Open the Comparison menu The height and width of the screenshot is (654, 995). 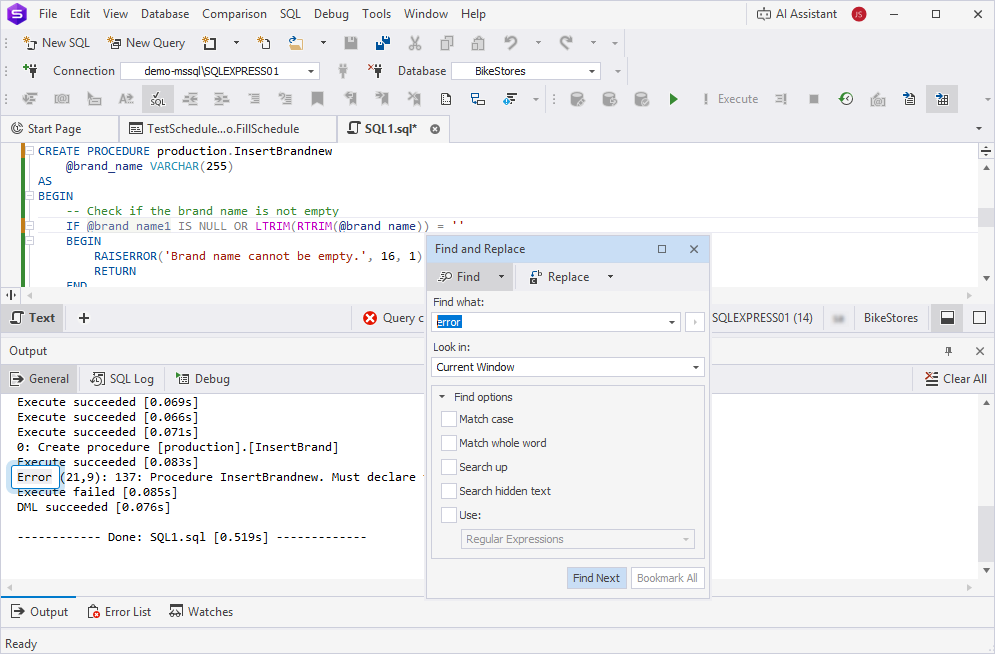[x=234, y=14]
